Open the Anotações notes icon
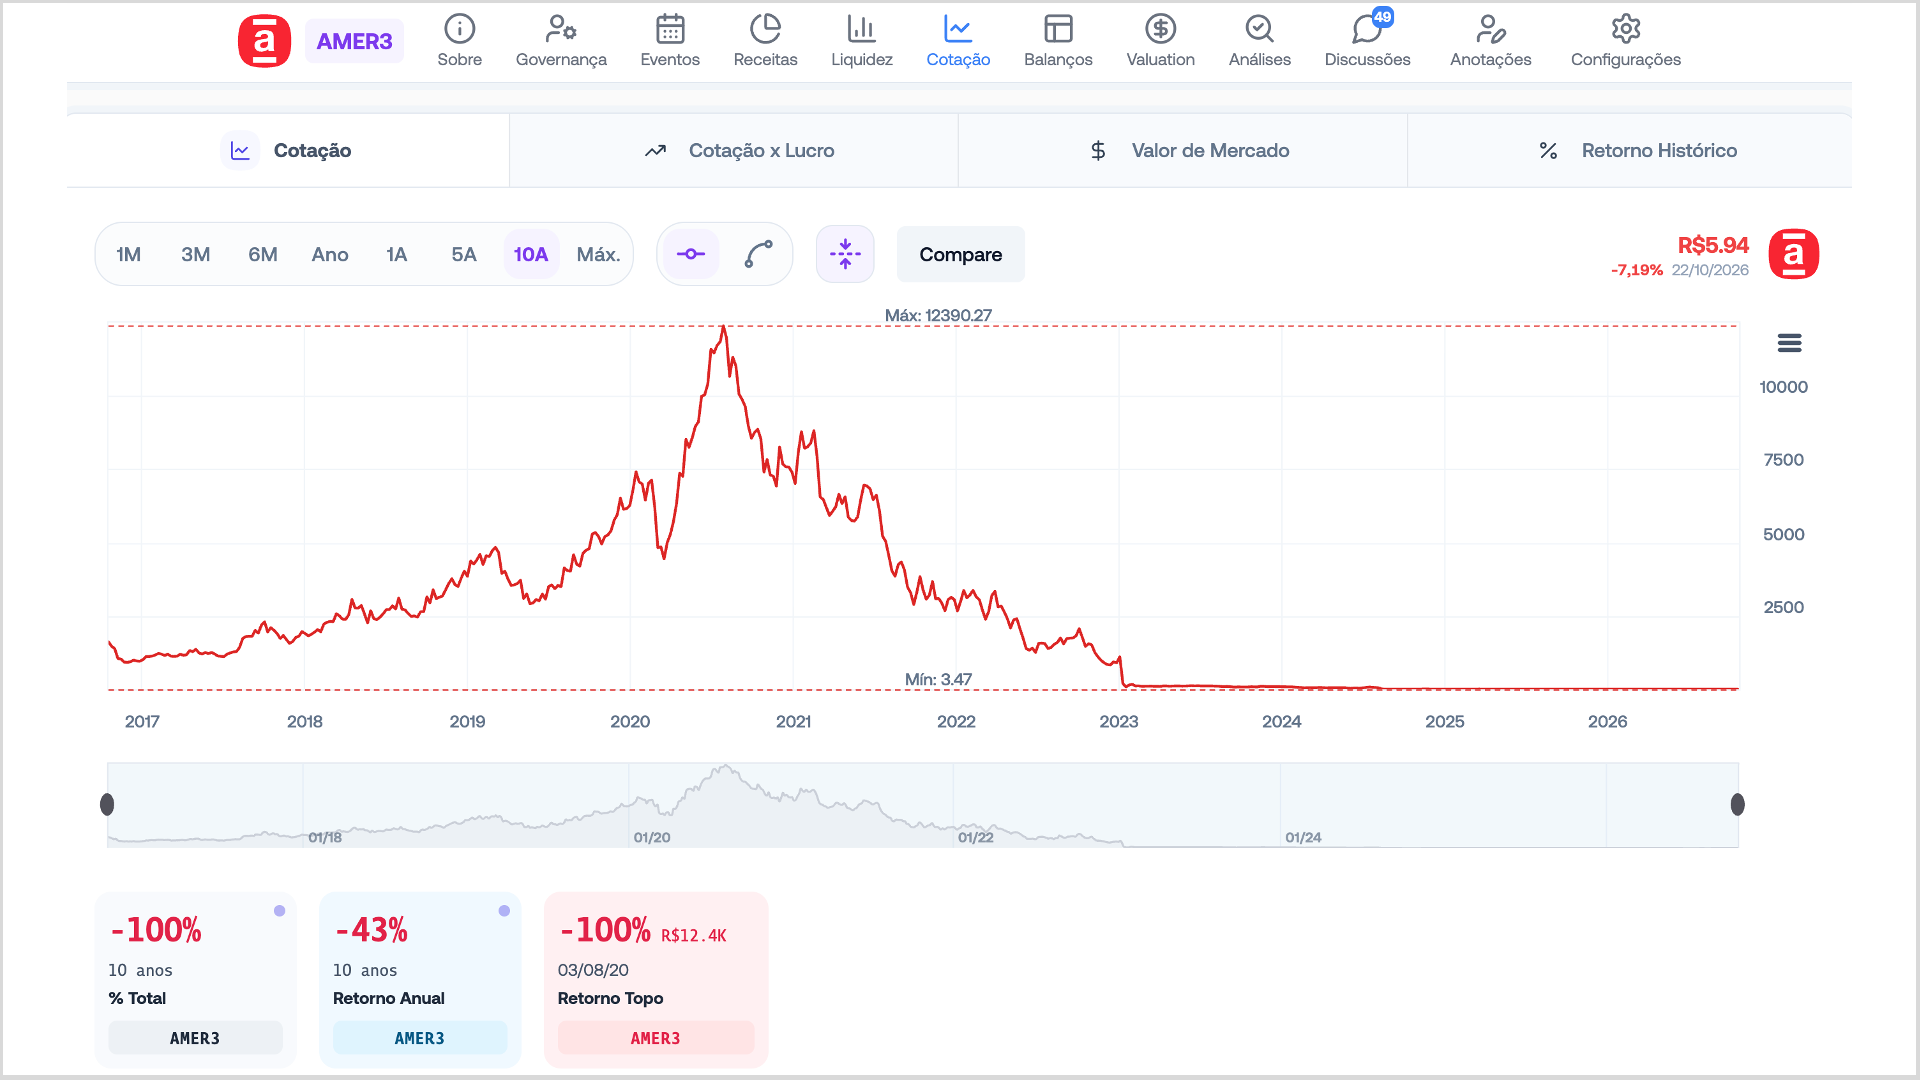This screenshot has width=1920, height=1080. [1490, 29]
